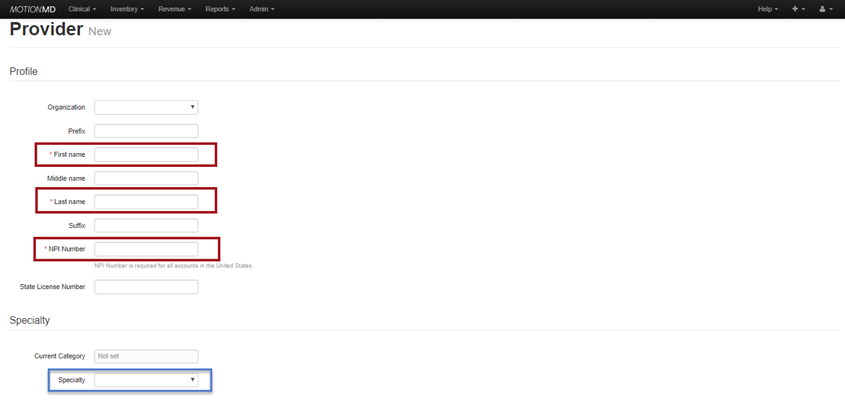Click into the Prefix text field

tap(146, 131)
